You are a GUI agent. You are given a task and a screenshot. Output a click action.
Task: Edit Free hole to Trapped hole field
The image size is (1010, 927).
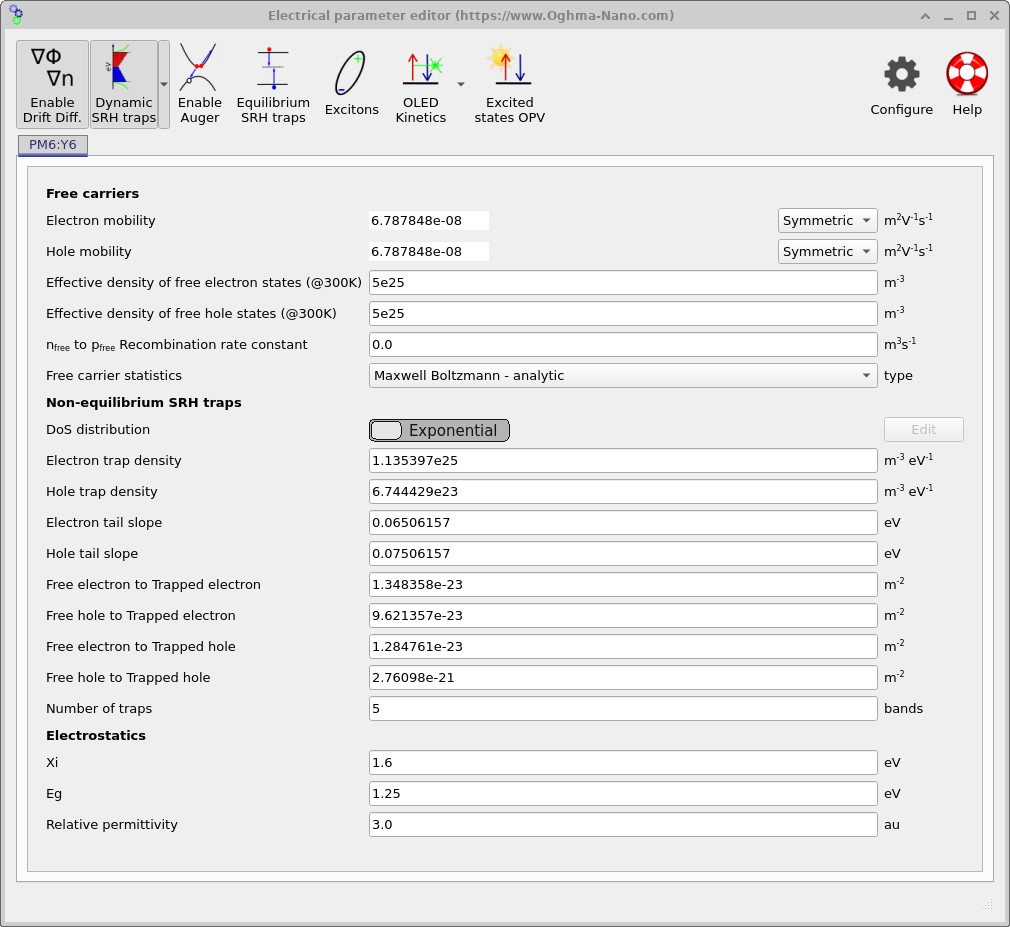pos(623,677)
